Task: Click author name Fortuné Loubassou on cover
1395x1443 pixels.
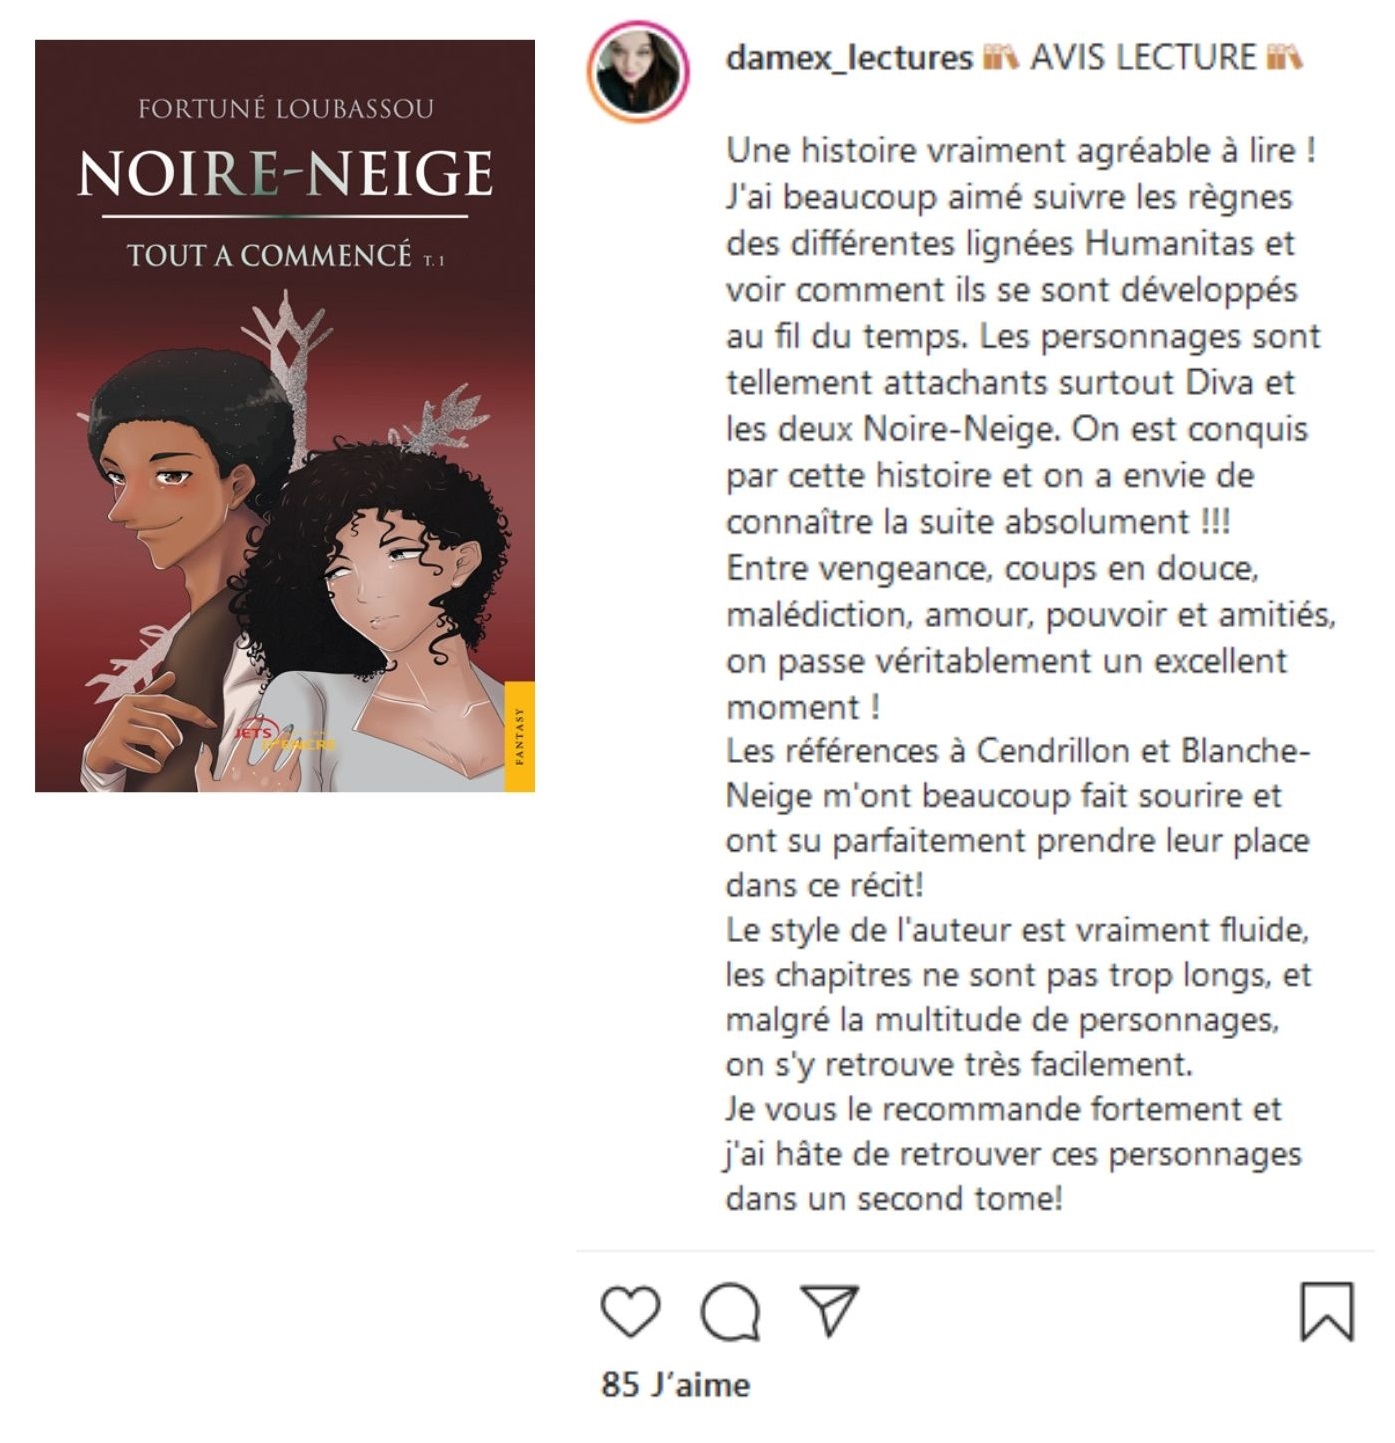Action: [x=286, y=108]
